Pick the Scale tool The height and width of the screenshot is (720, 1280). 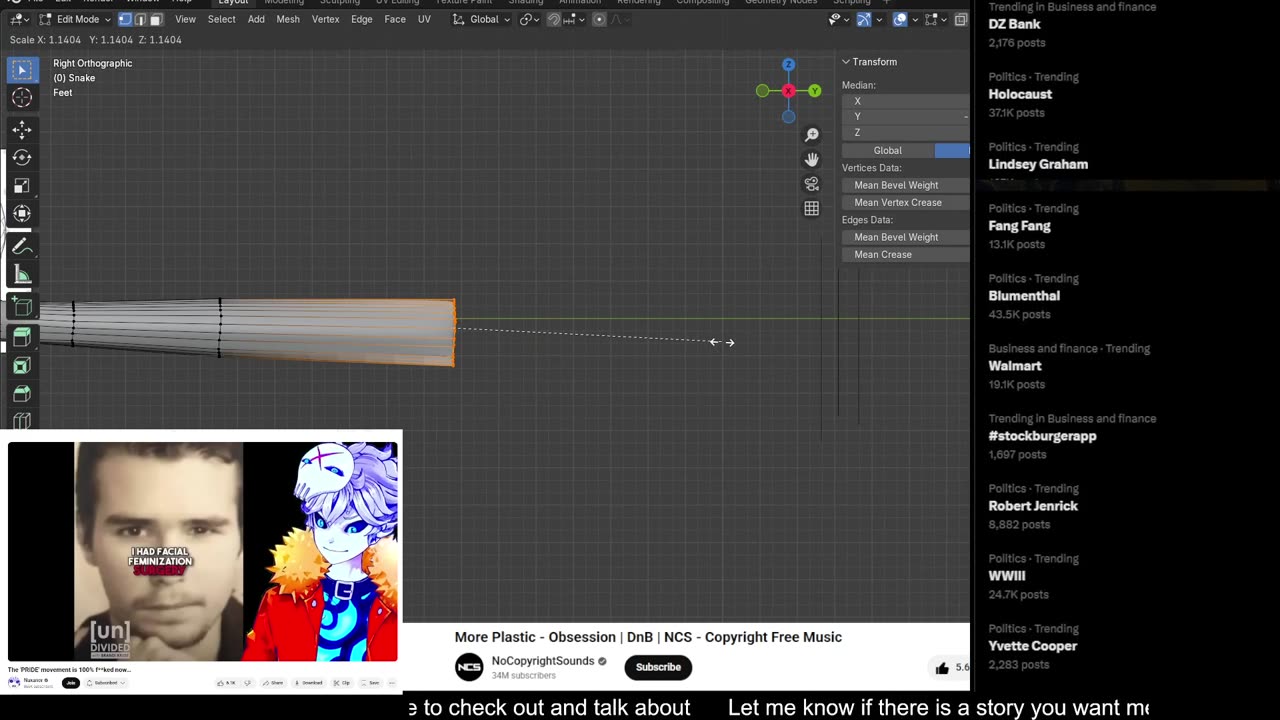point(22,185)
